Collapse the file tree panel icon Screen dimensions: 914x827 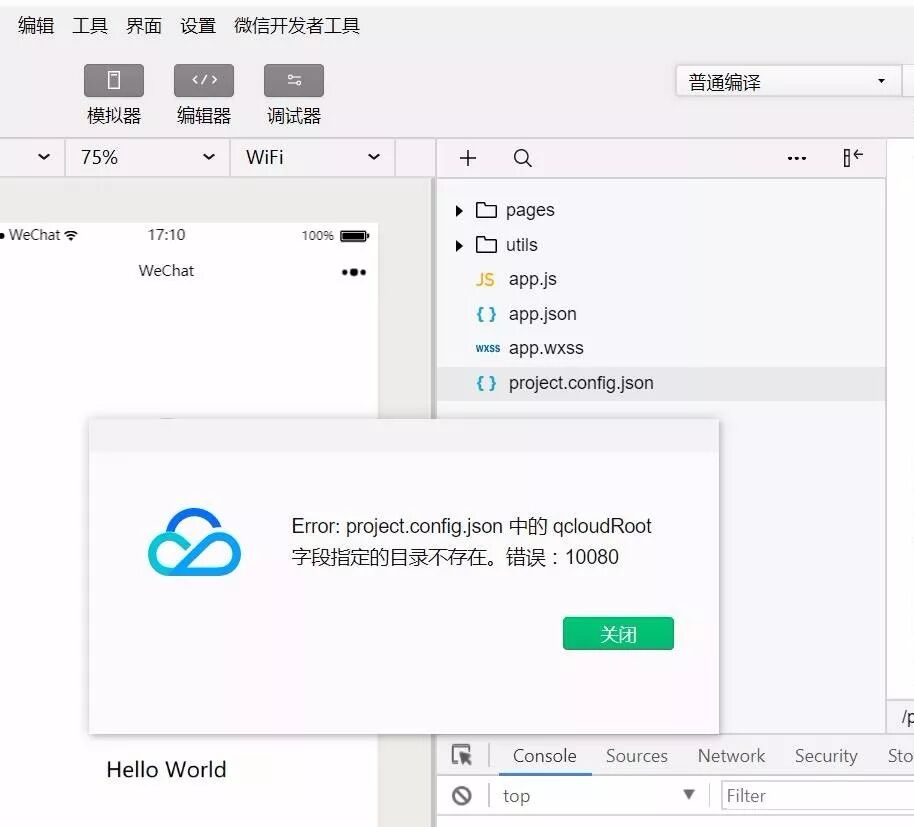pos(853,157)
